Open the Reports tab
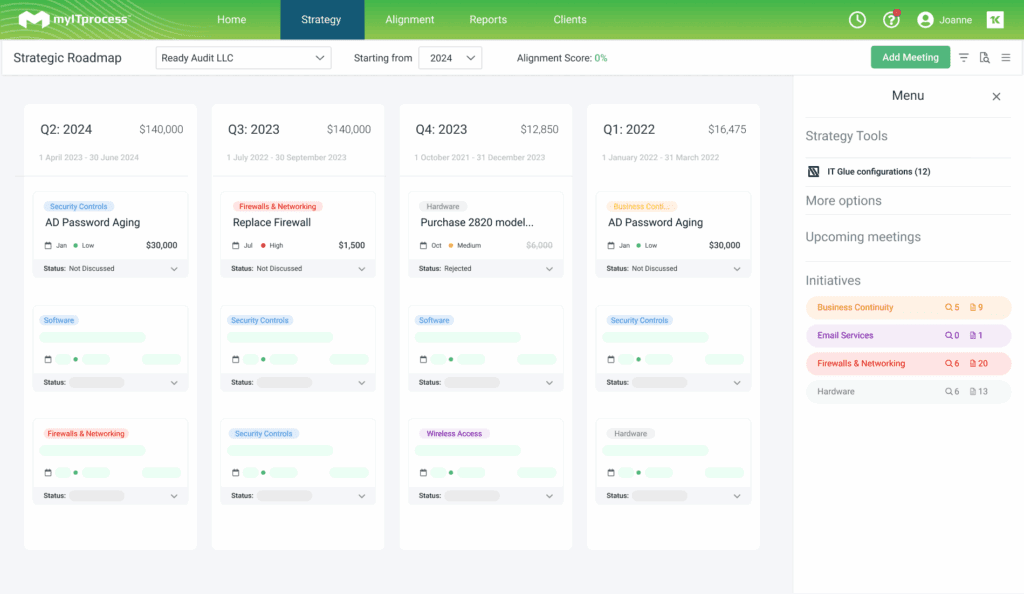1024x594 pixels. click(488, 20)
